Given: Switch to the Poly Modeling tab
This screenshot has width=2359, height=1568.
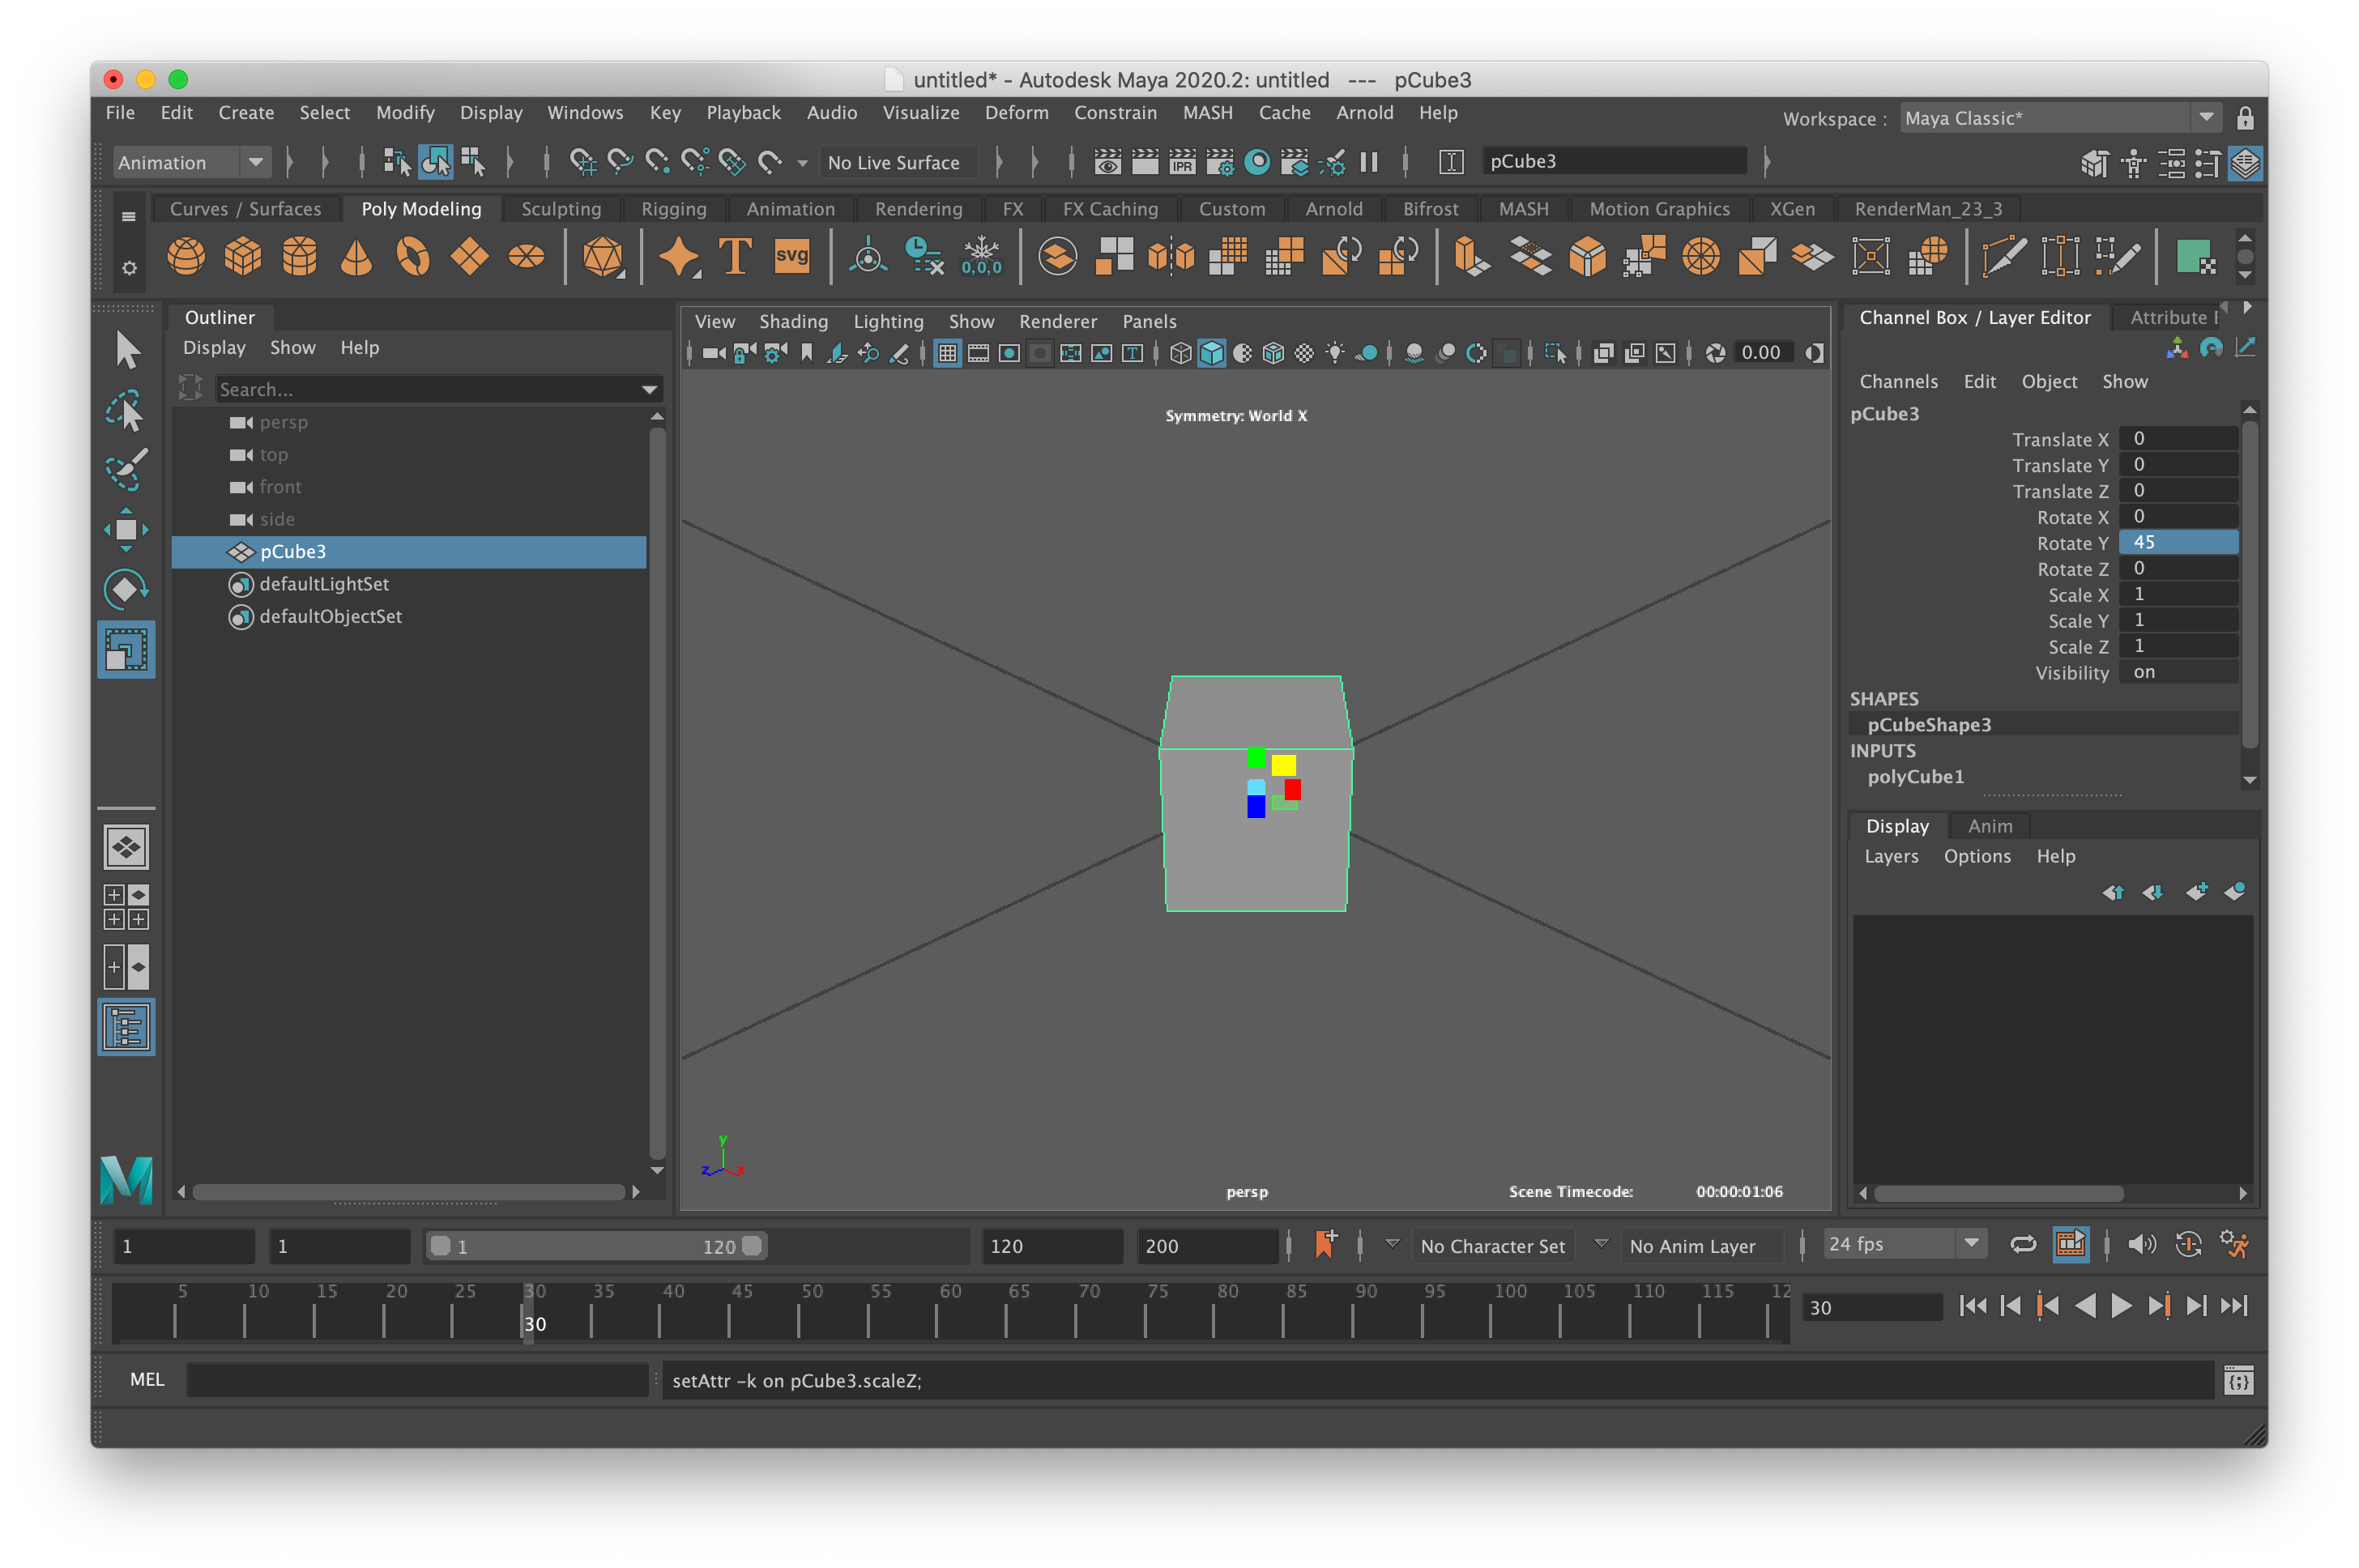Looking at the screenshot, I should tap(418, 210).
